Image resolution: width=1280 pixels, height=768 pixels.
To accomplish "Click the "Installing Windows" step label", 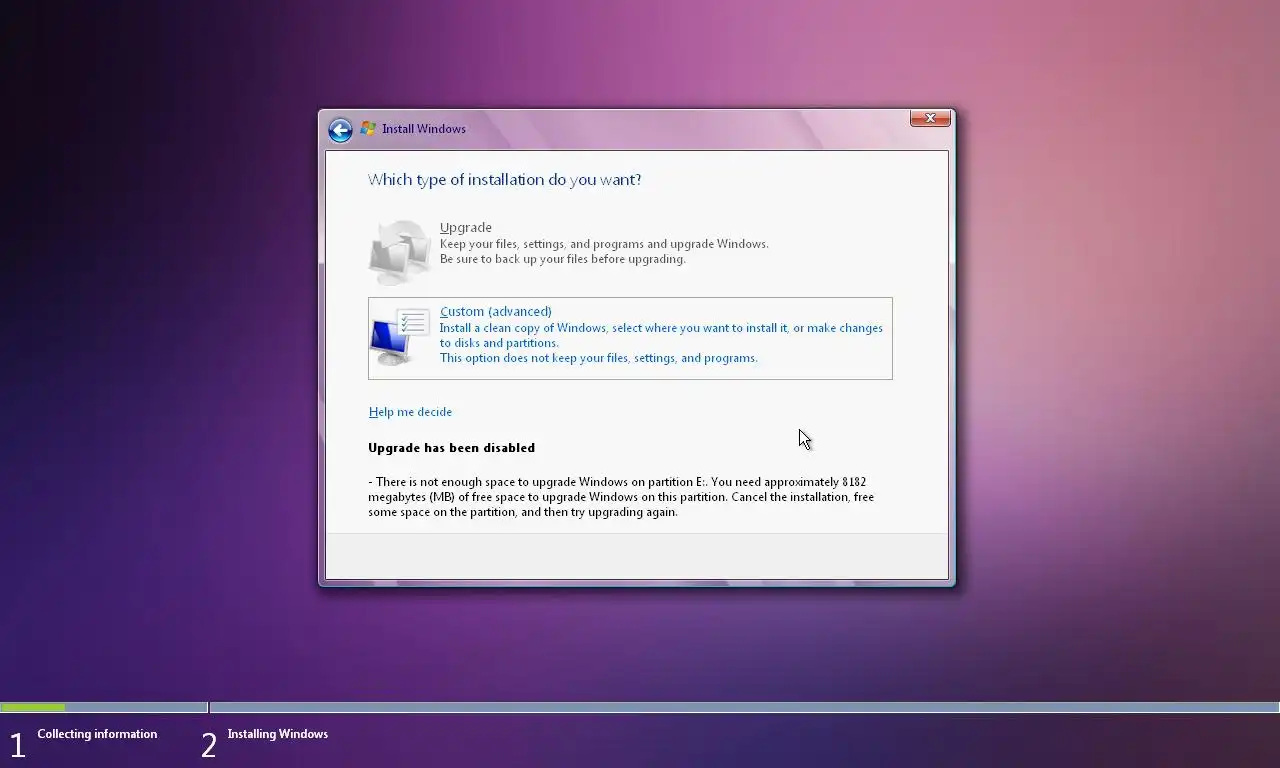I will pos(278,734).
